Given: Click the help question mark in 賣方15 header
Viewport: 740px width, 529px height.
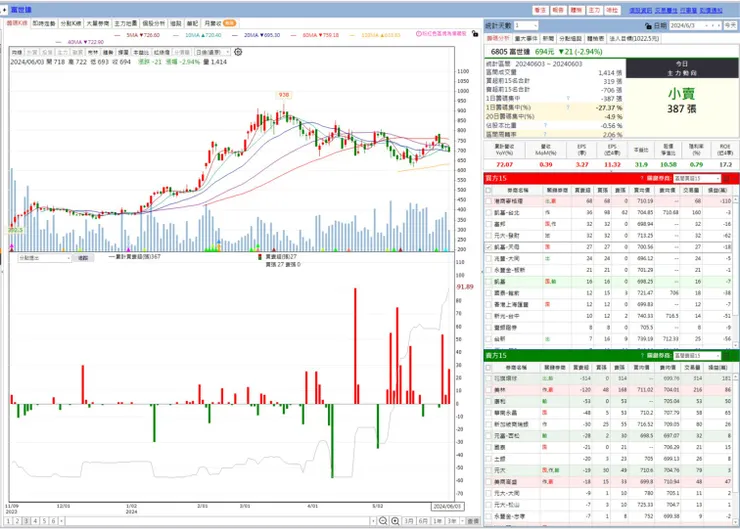Looking at the screenshot, I should 642,355.
